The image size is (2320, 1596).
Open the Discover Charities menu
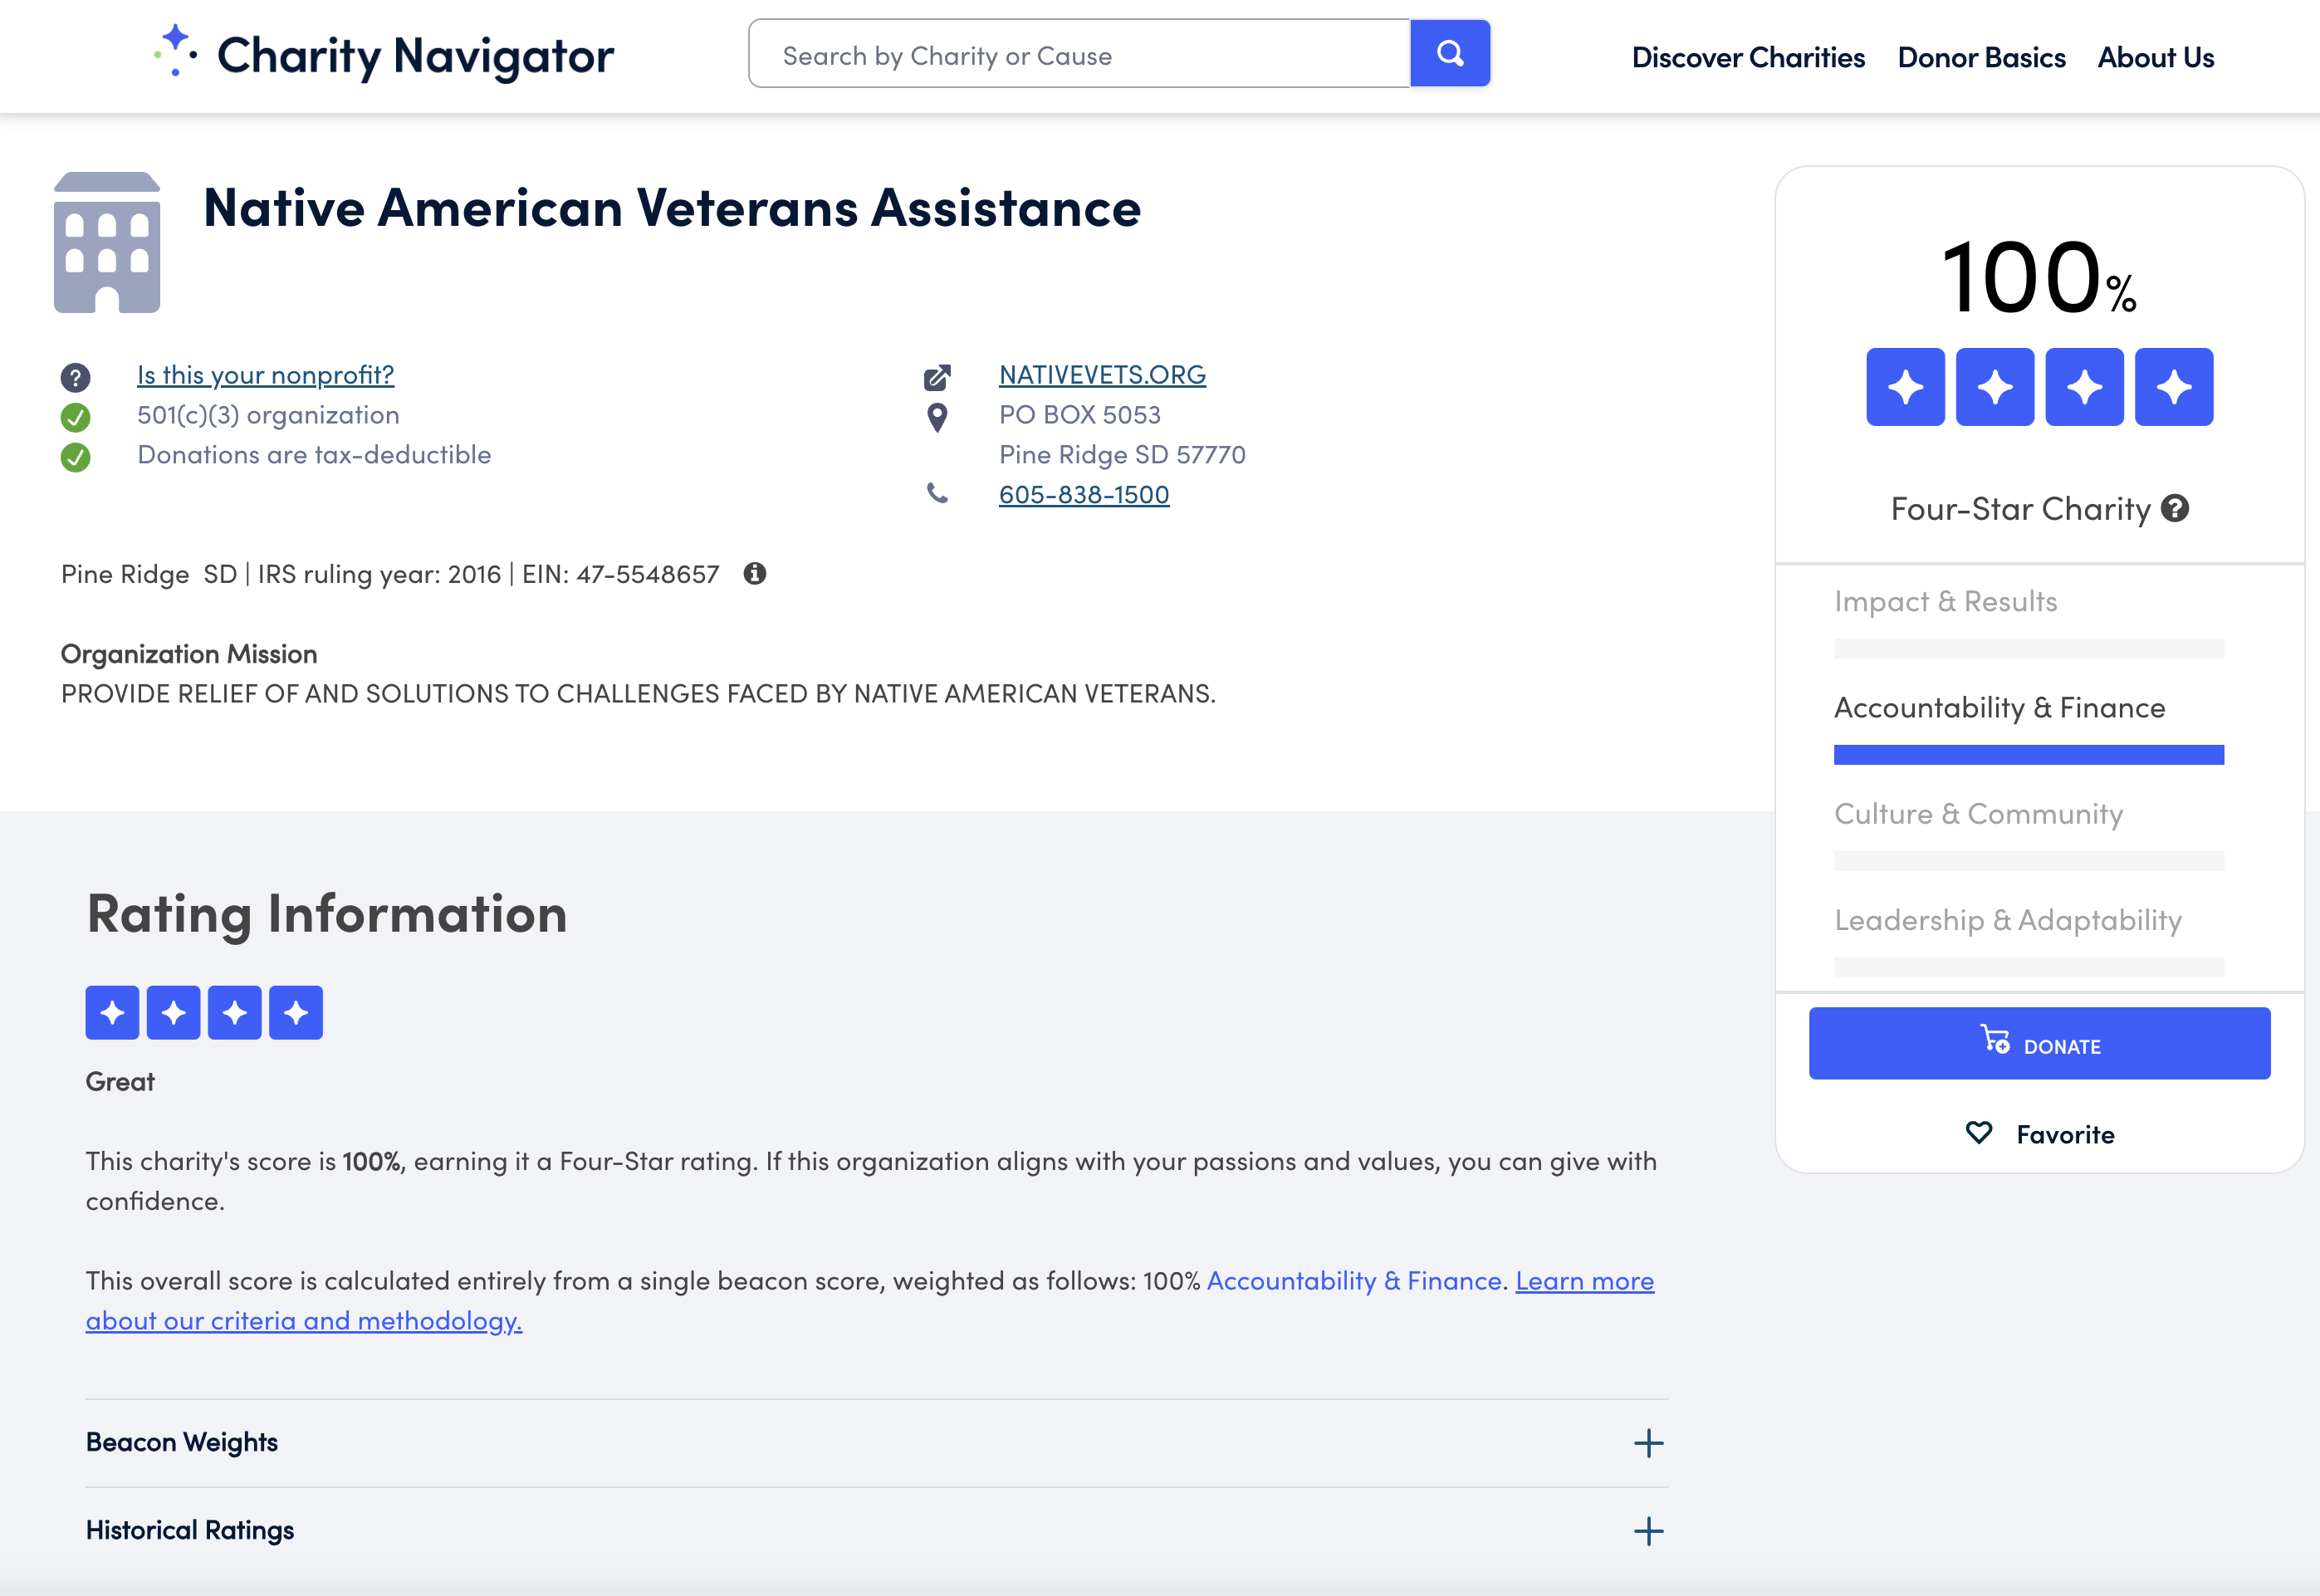pos(1748,57)
